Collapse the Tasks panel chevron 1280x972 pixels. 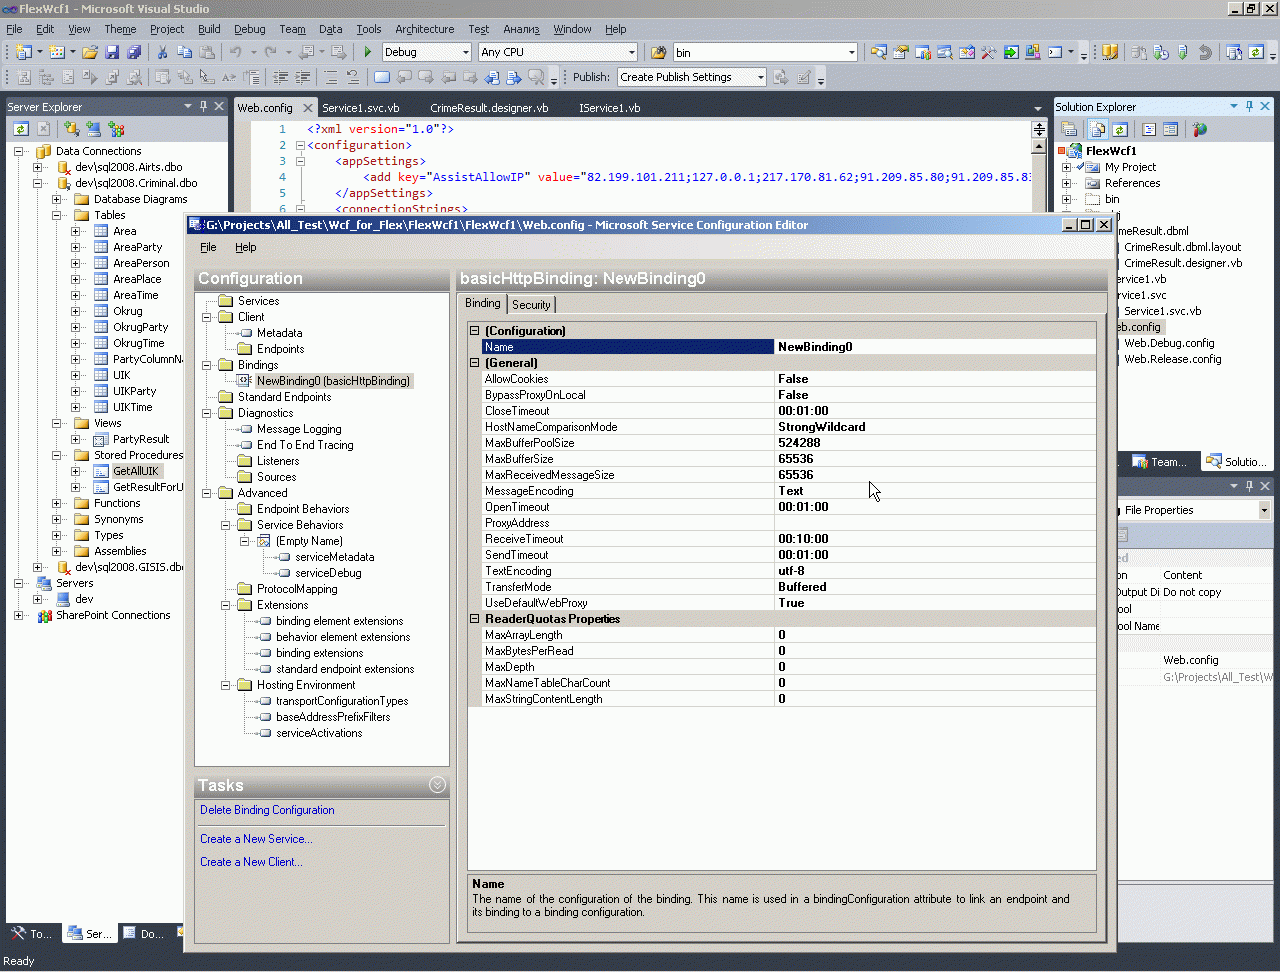[437, 785]
